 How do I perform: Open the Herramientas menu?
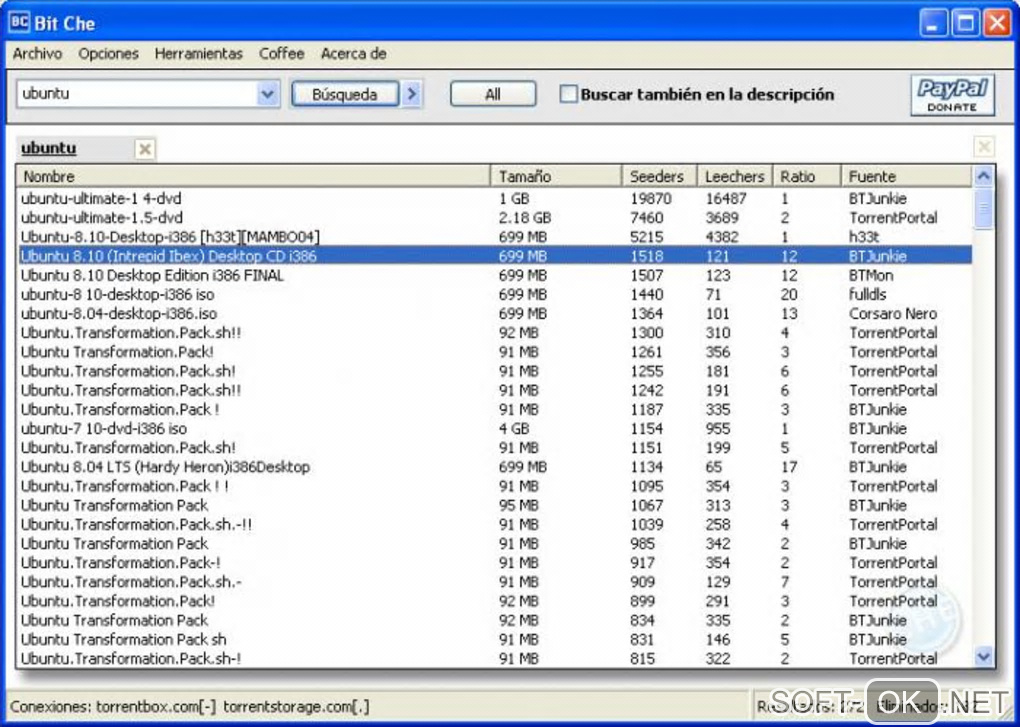pos(198,53)
